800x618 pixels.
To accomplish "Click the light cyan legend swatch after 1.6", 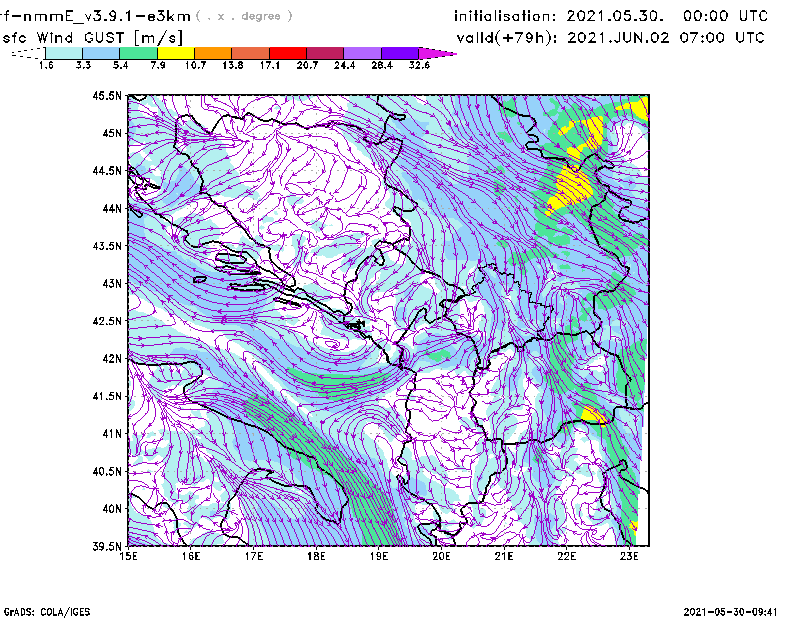I will coord(64,53).
